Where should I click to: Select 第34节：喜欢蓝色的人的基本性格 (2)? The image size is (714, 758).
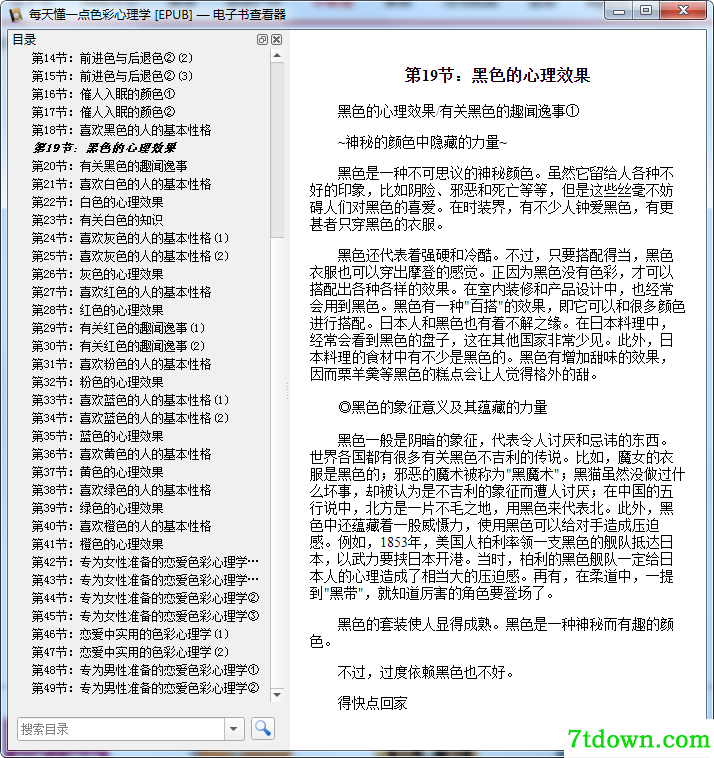(x=130, y=418)
